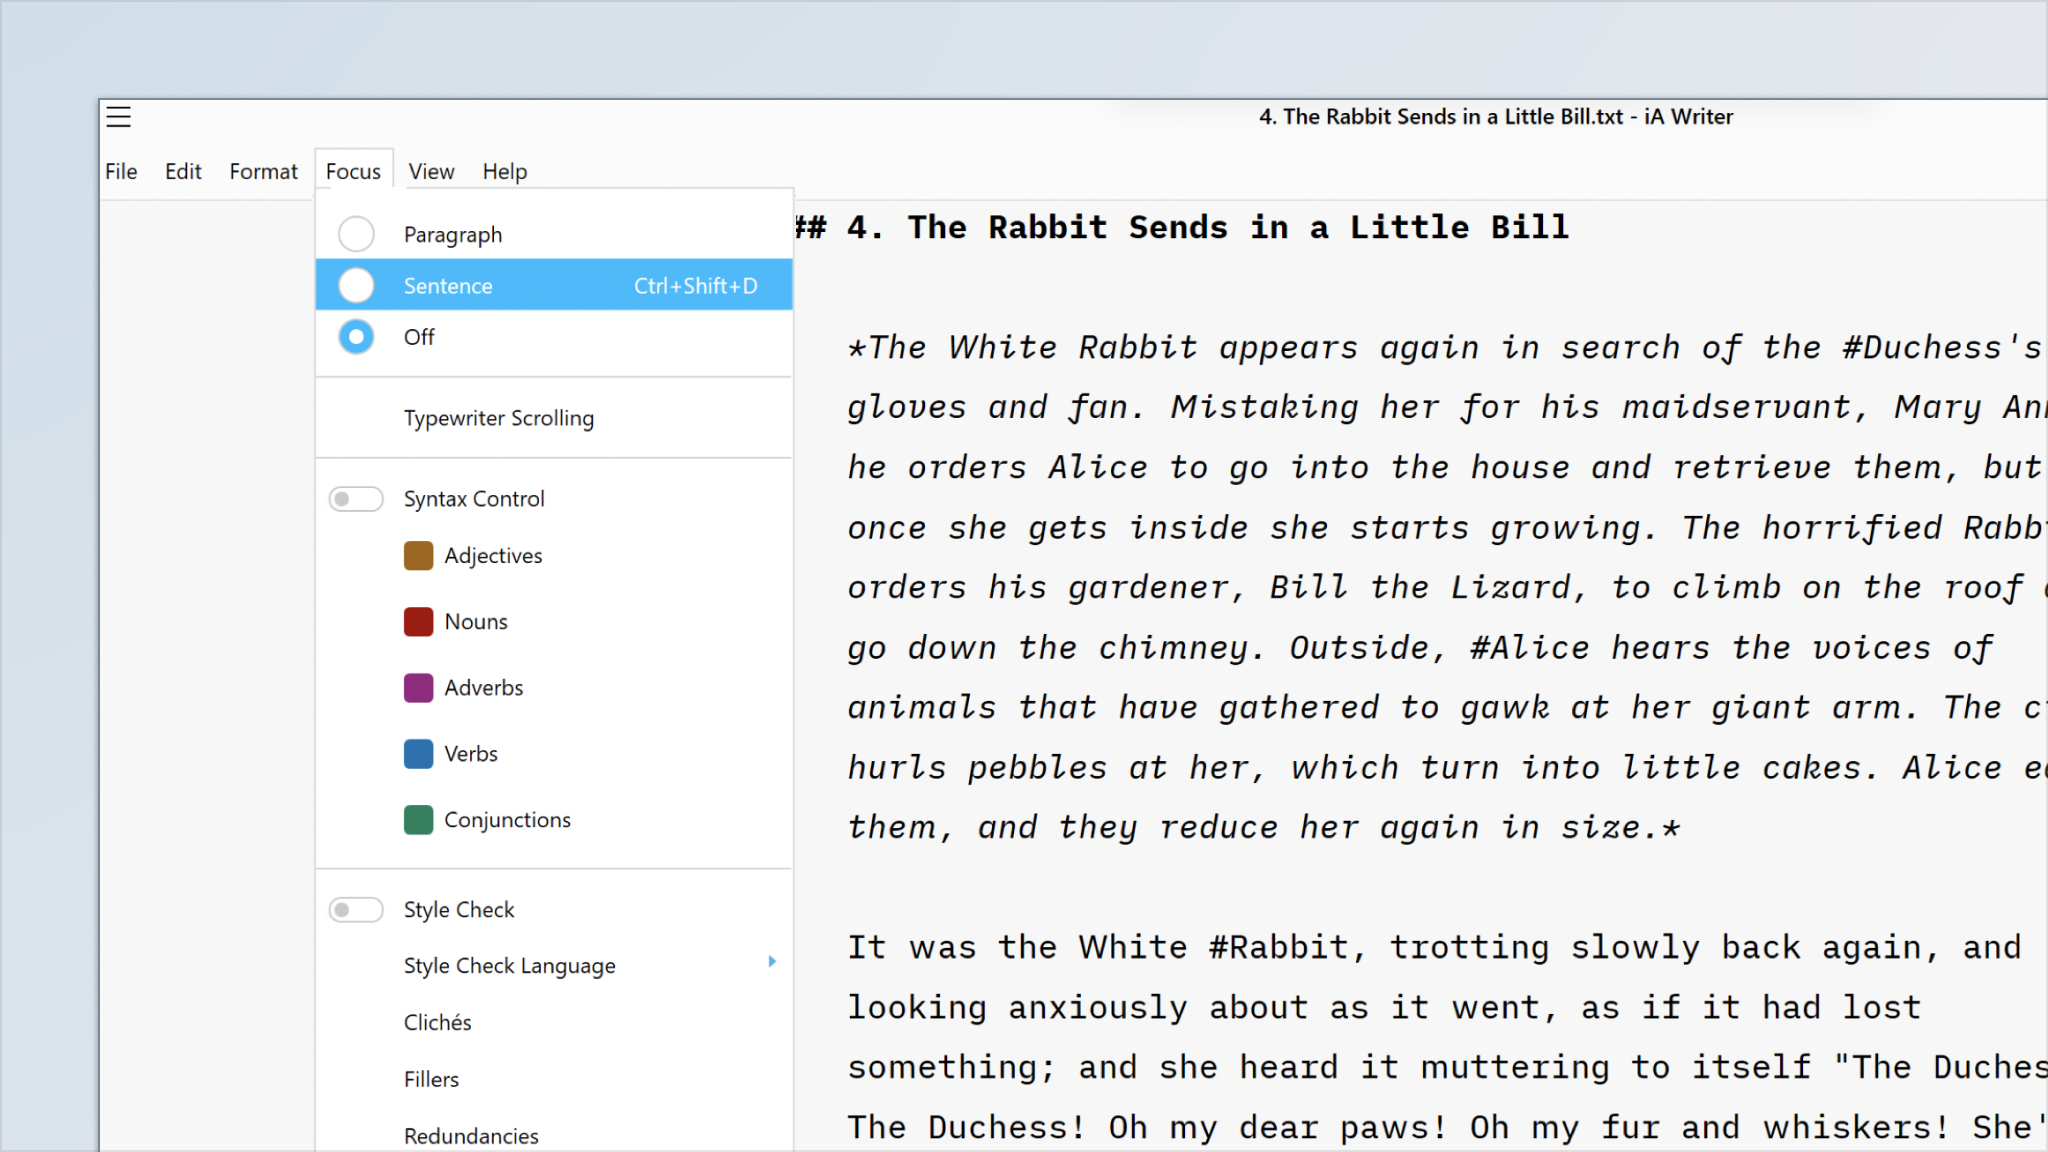This screenshot has width=2048, height=1152.
Task: Select Paragraph focus mode radio
Action: (356, 234)
